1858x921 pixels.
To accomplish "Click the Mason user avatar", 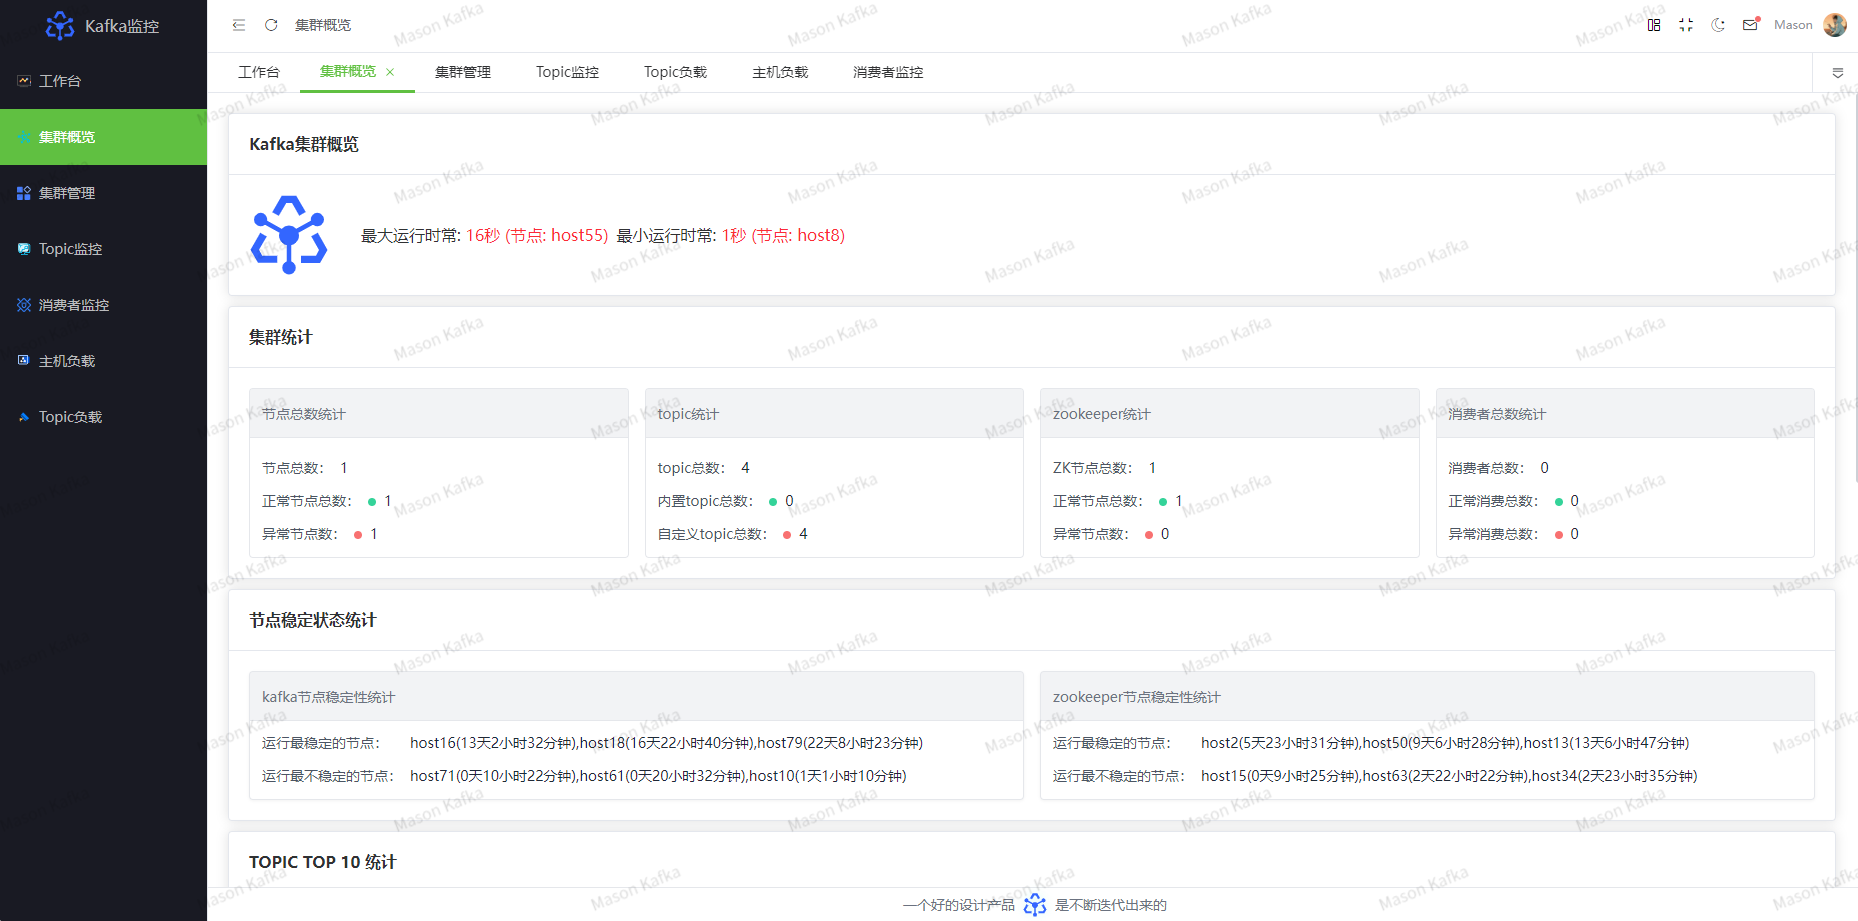I will click(x=1835, y=25).
